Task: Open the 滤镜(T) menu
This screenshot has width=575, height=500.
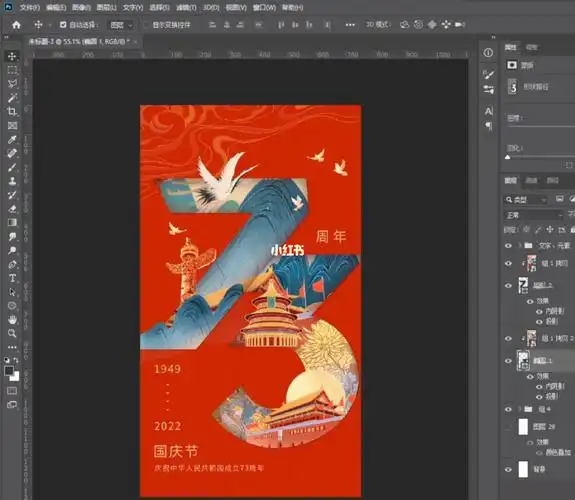Action: pos(186,7)
